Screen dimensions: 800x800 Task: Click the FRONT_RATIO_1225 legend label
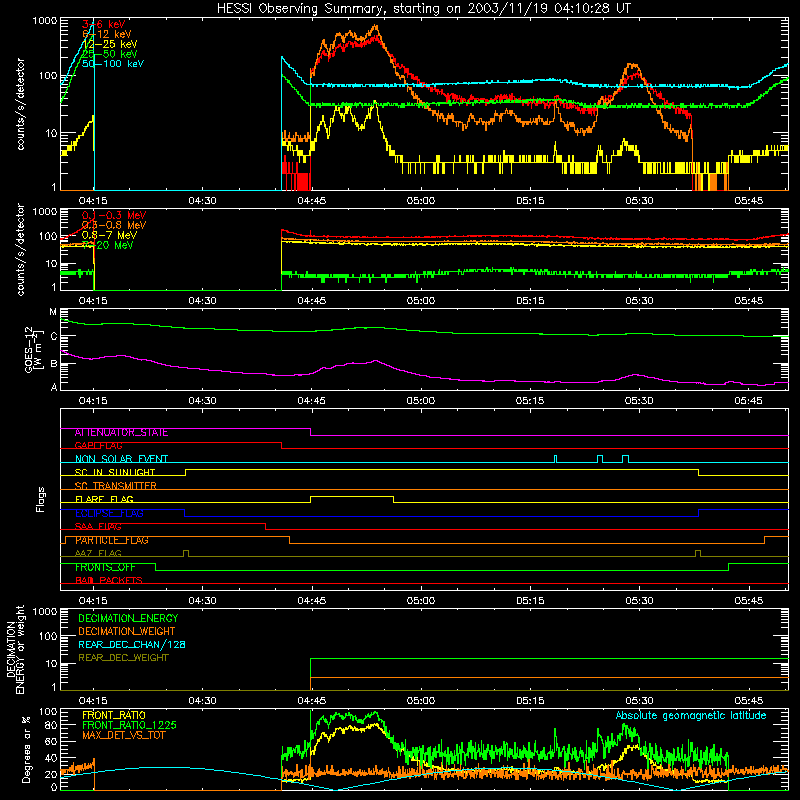click(129, 726)
